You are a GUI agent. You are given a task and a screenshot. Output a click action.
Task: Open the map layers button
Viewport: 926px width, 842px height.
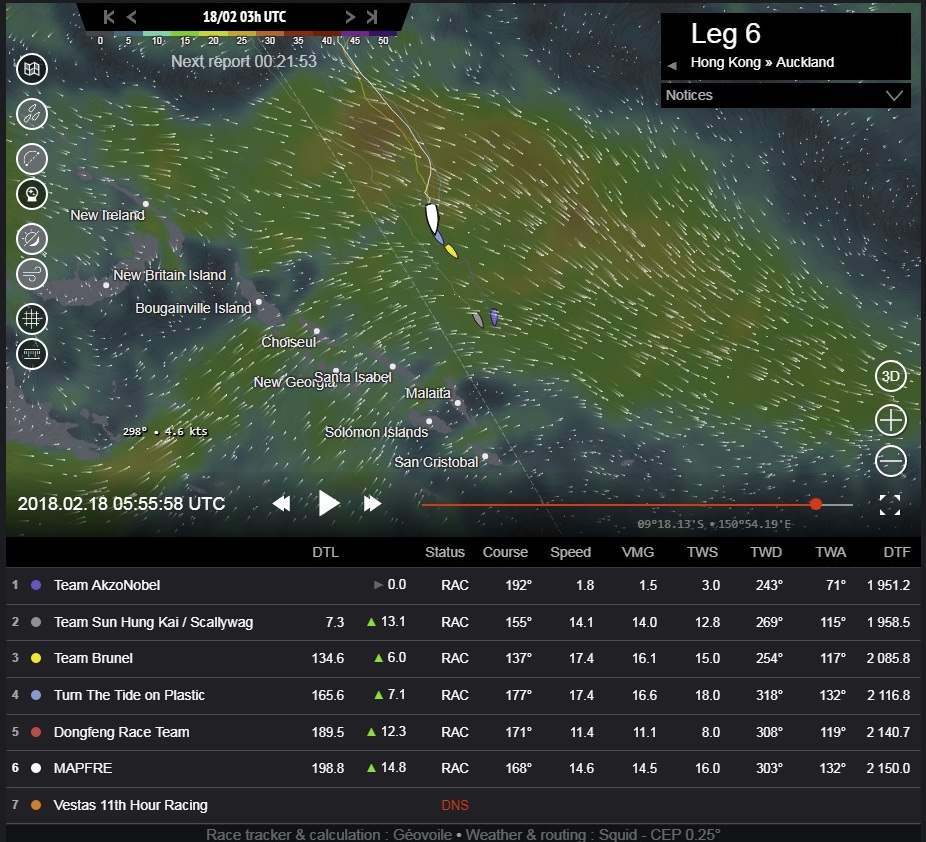(32, 69)
